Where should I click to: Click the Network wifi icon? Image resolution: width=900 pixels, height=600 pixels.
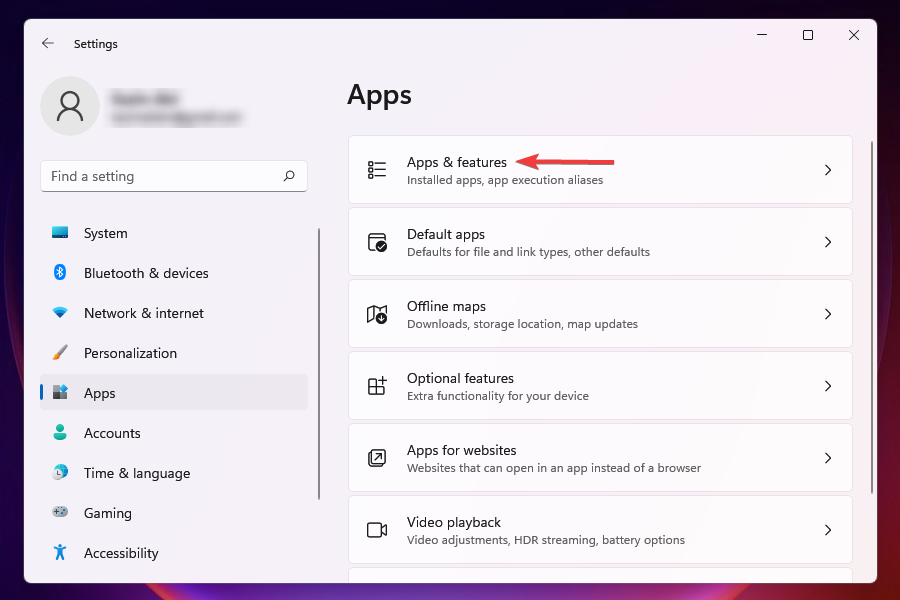[60, 312]
